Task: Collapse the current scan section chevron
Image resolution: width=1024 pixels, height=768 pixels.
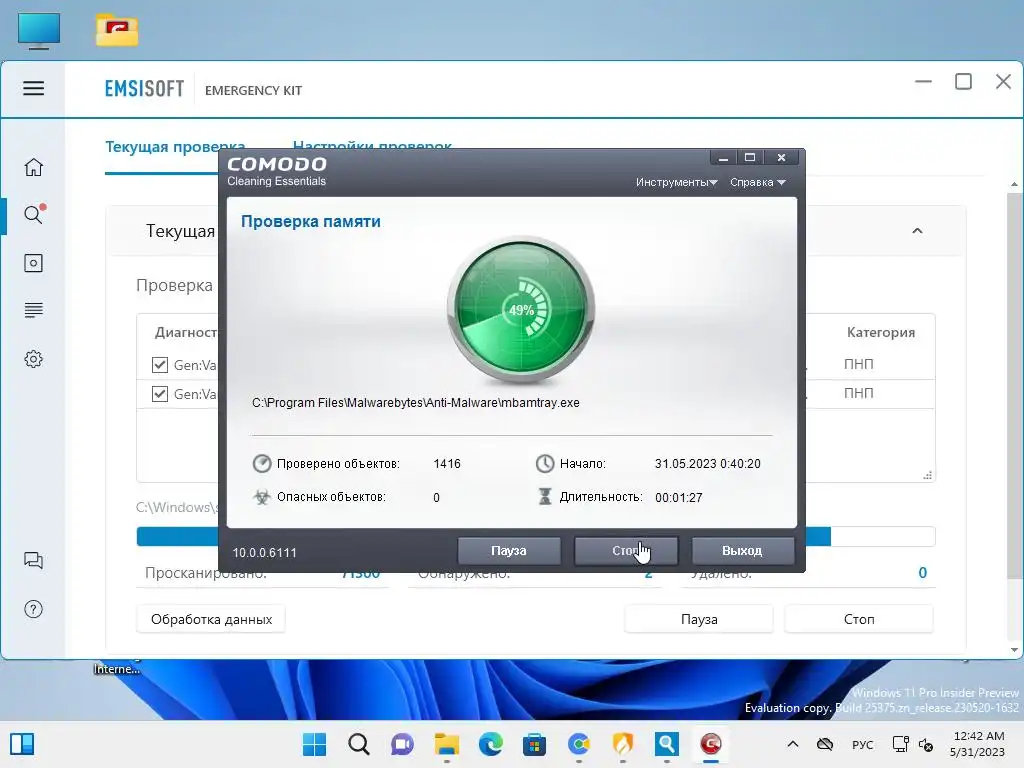Action: 917,231
